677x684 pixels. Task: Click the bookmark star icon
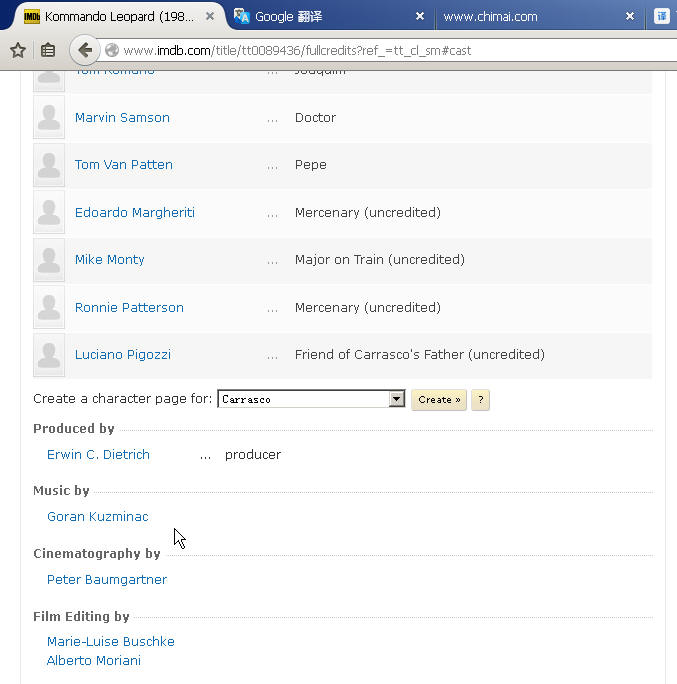tap(18, 51)
